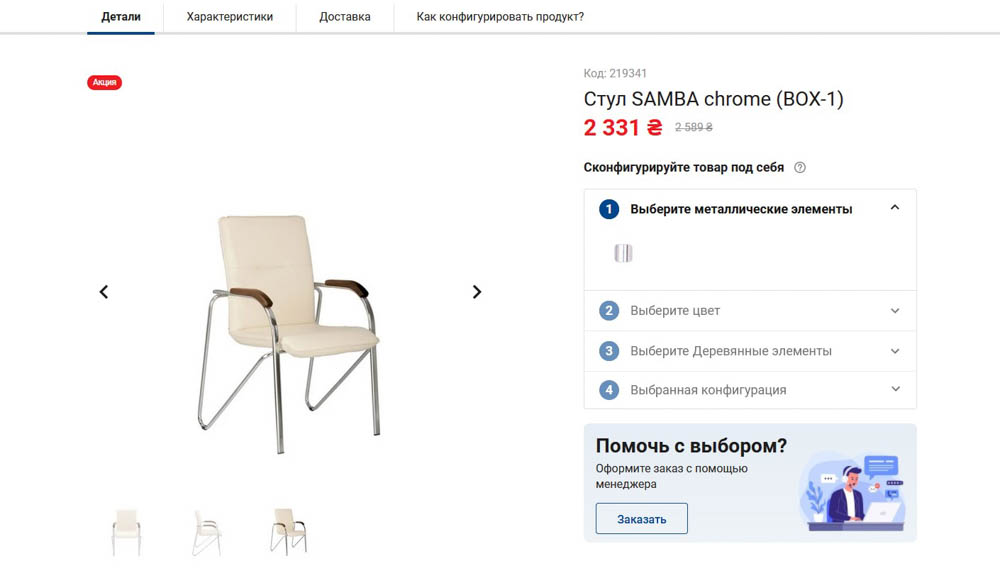1000x583 pixels.
Task: Select the chrome metal finish swatch
Action: pos(624,253)
